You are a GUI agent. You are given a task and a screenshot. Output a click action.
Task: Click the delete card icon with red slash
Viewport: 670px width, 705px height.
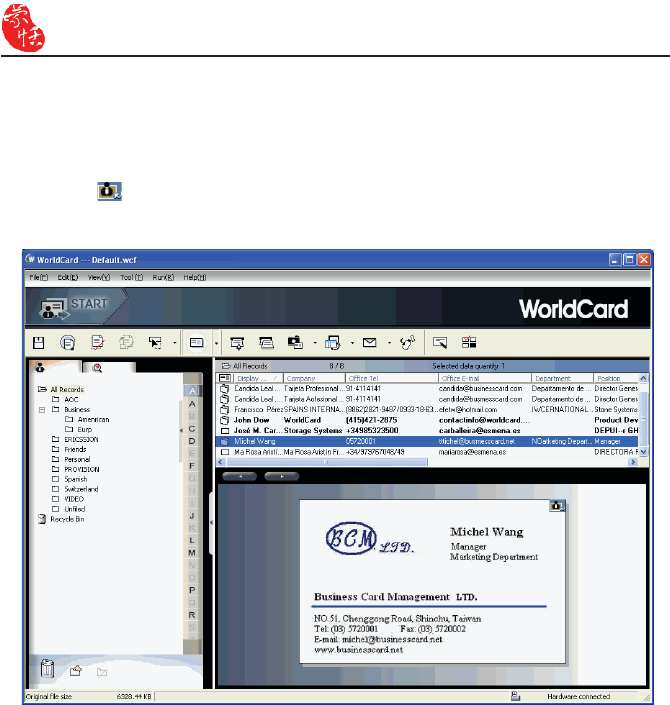[x=97, y=343]
